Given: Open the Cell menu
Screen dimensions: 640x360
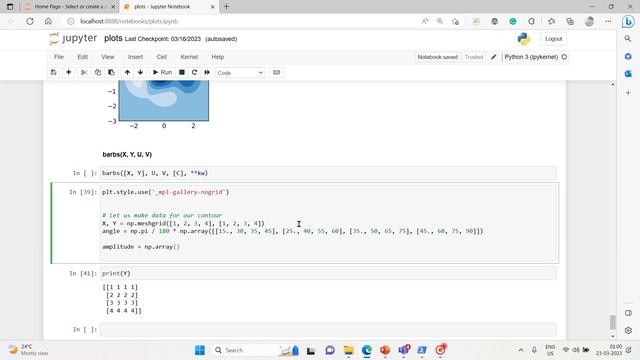Looking at the screenshot, I should click(162, 57).
